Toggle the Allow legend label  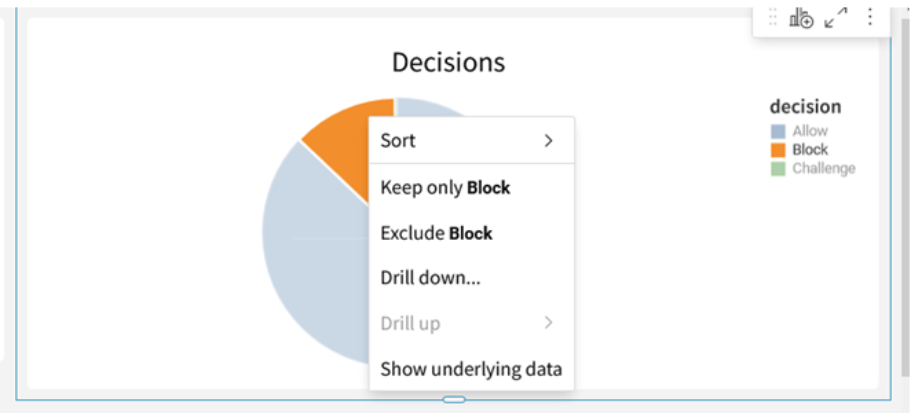pyautogui.click(x=810, y=131)
